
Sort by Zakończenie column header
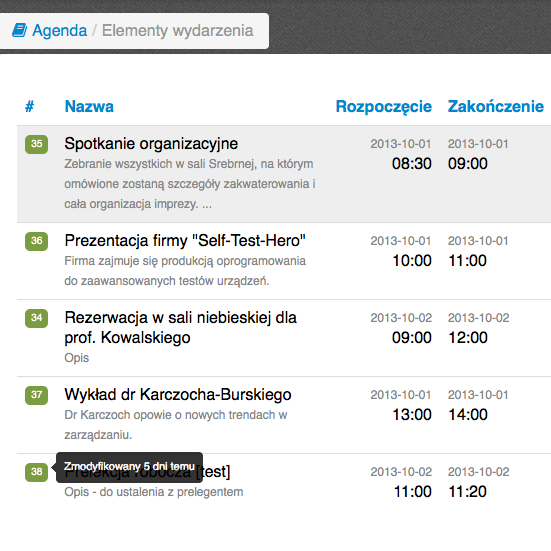coord(495,106)
